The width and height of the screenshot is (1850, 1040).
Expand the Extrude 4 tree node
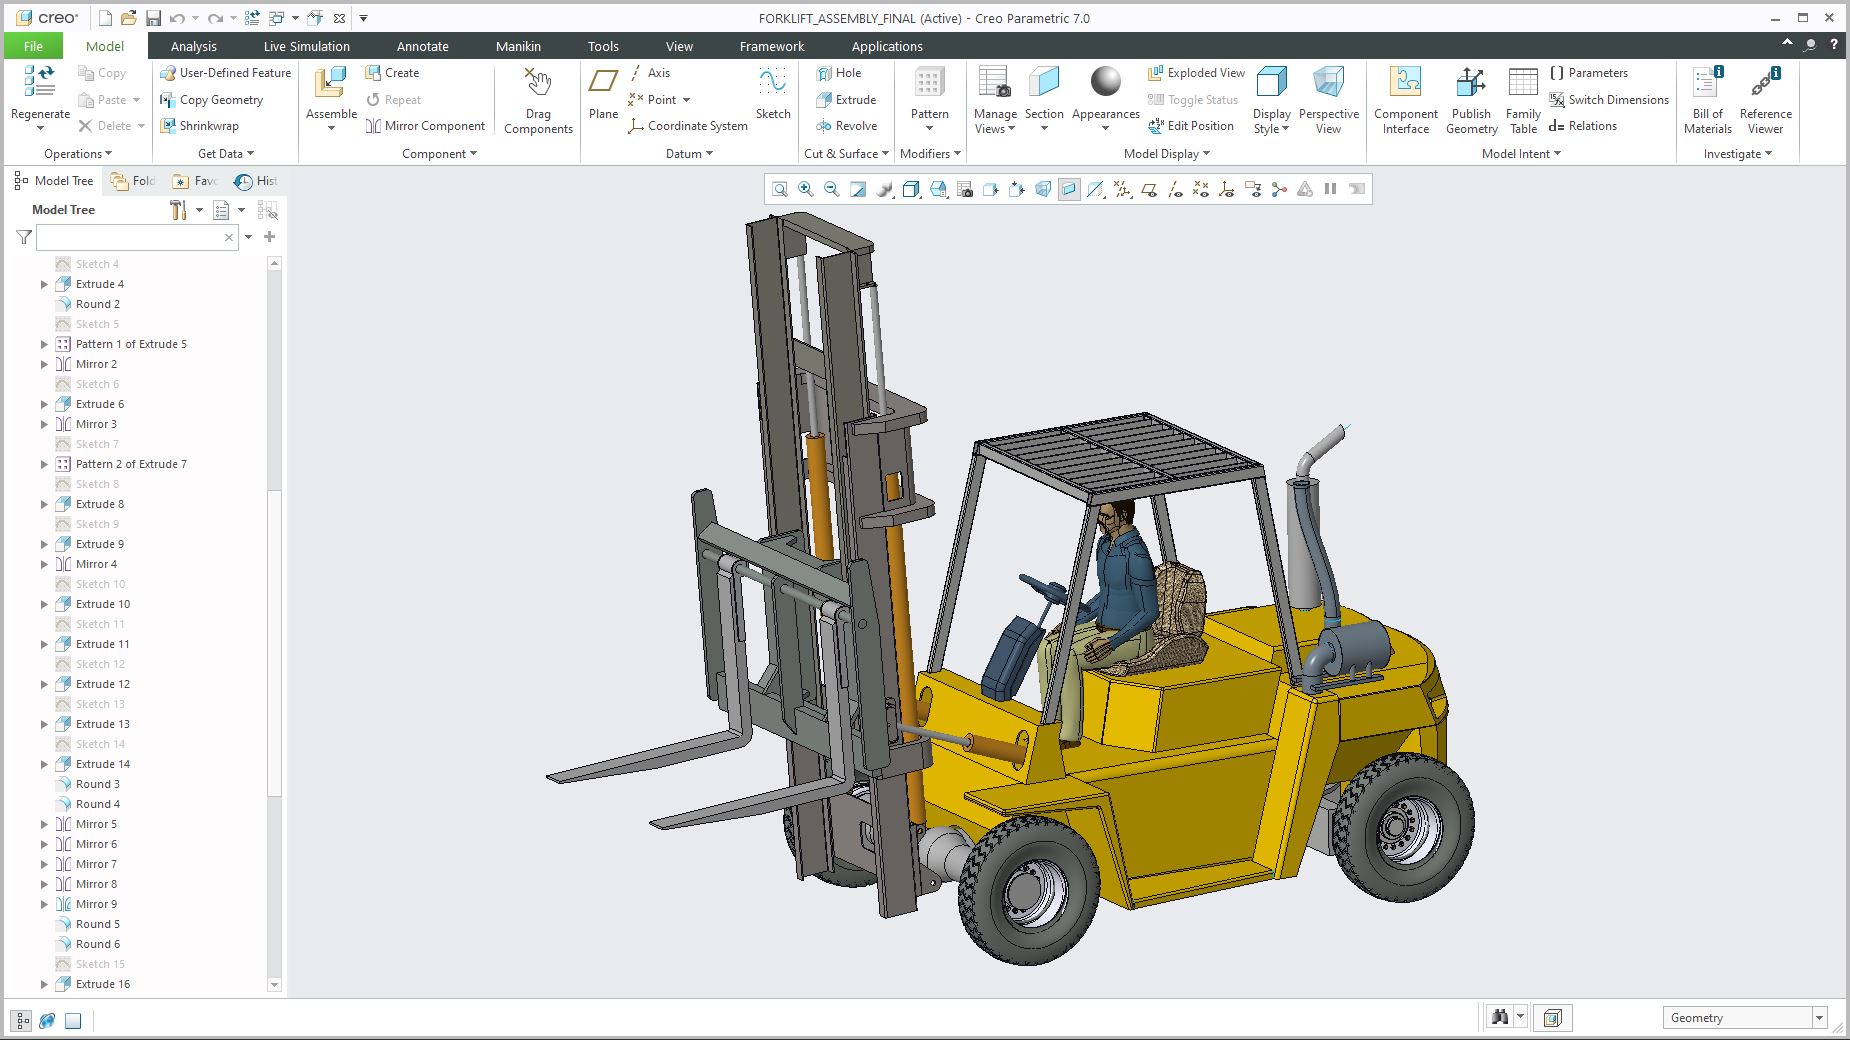(44, 284)
